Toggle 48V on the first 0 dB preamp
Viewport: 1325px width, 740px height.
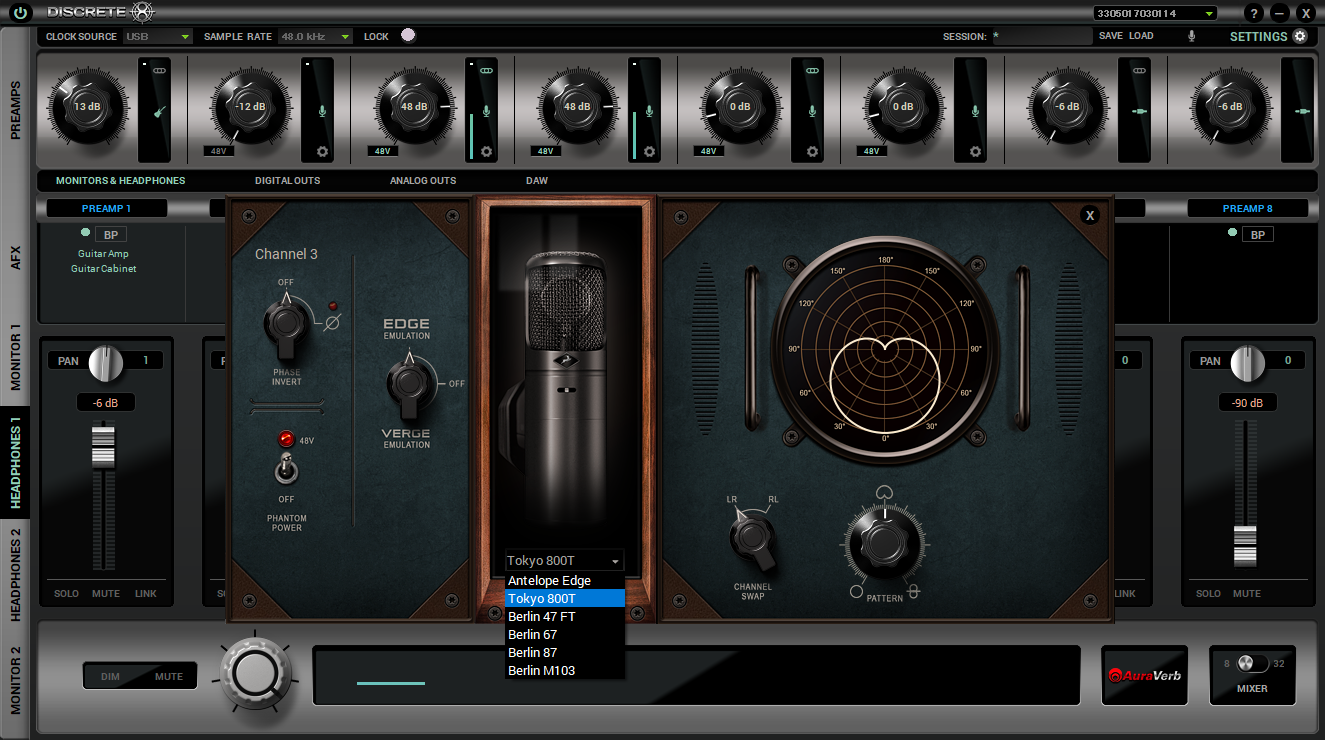707,151
